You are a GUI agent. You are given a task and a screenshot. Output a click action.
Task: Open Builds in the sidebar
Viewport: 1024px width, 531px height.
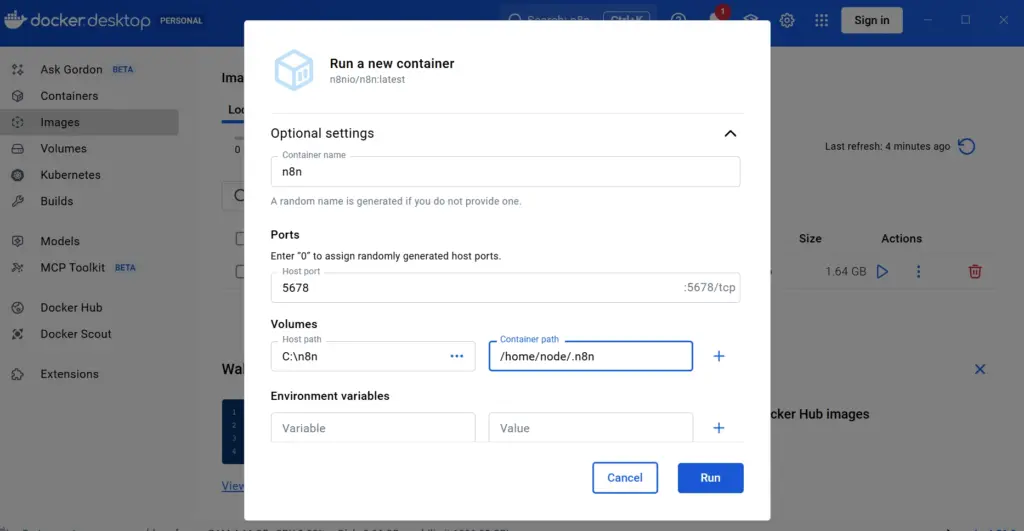coord(57,201)
